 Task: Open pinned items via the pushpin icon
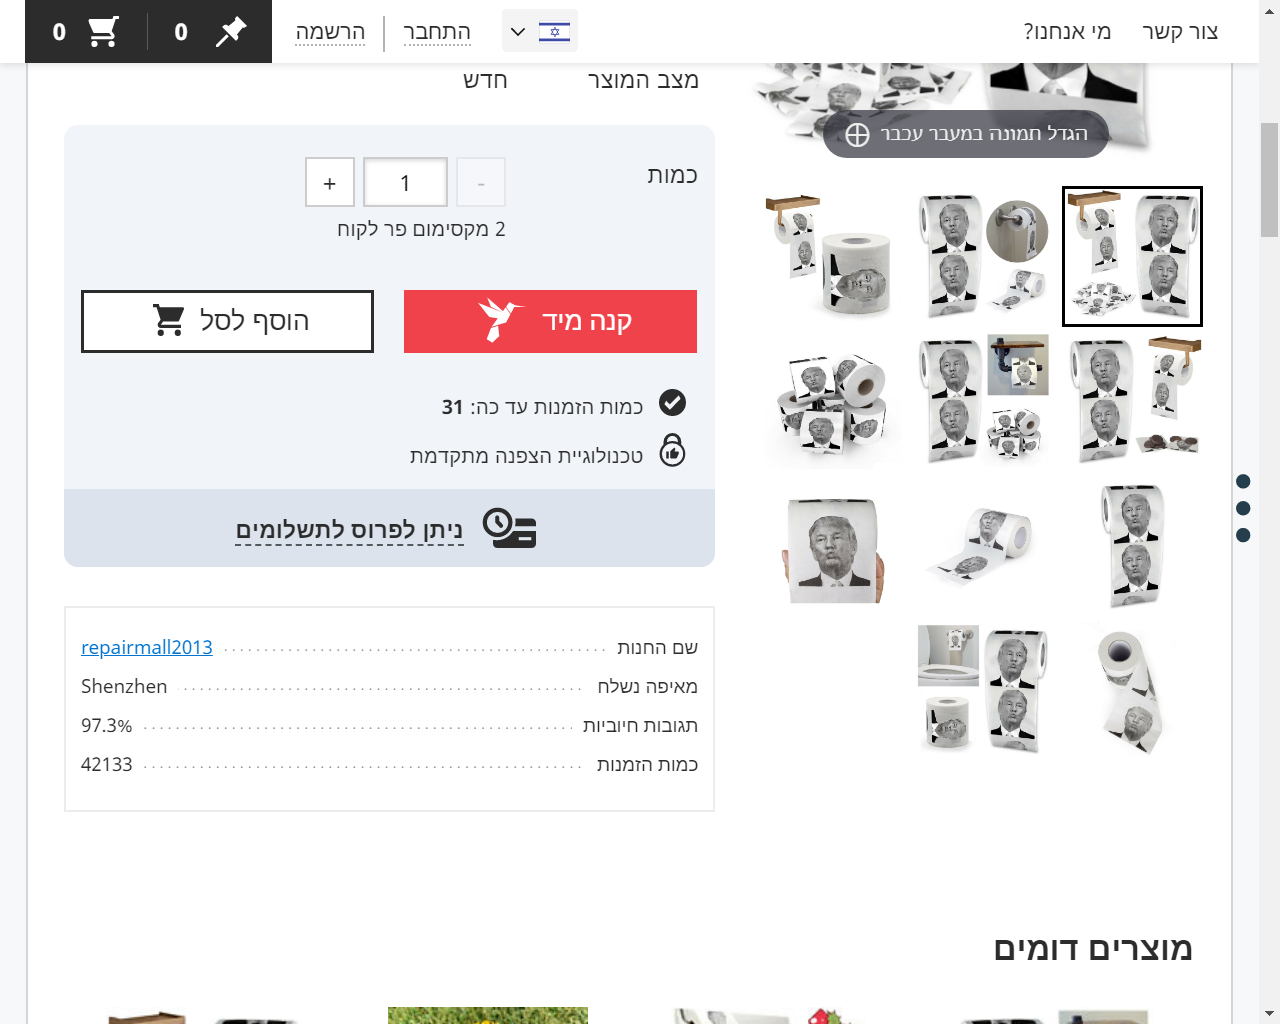(x=231, y=32)
